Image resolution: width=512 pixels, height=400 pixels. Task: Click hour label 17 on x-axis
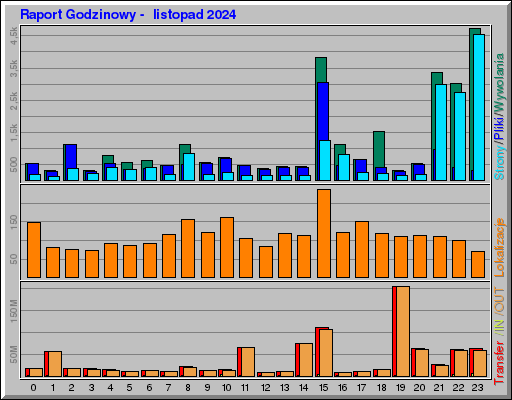tap(361, 388)
